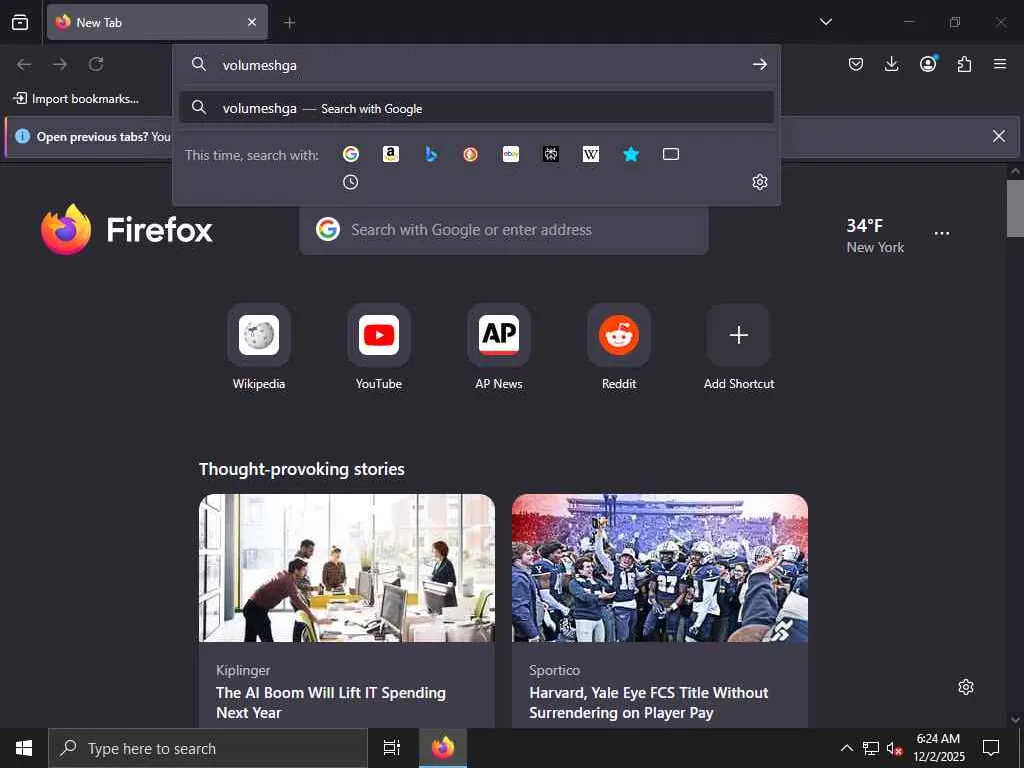The image size is (1024, 768).
Task: Search this time with Wikipedia W icon
Action: click(591, 154)
